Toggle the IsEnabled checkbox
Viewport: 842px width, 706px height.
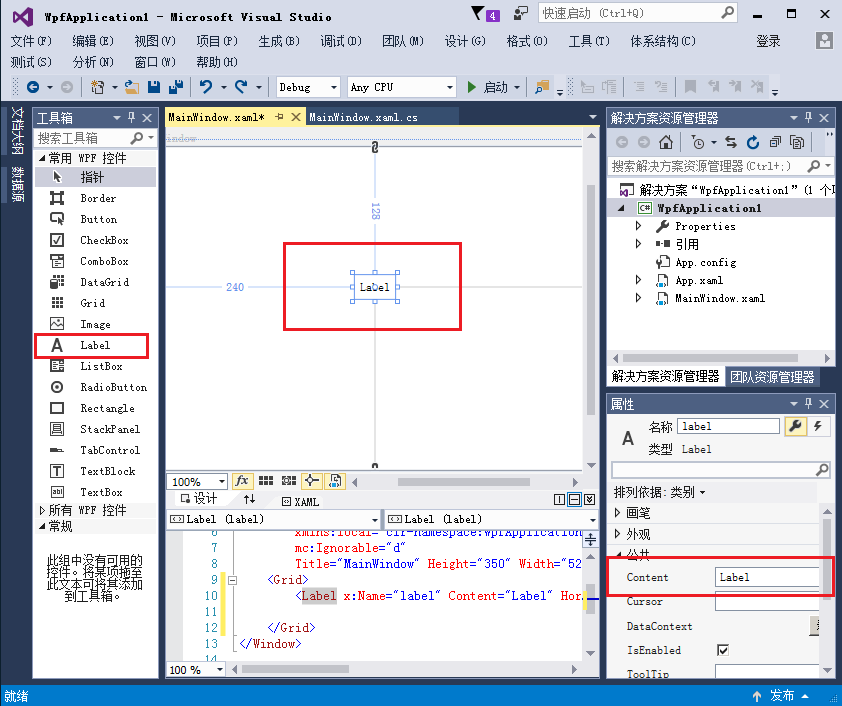pyautogui.click(x=723, y=650)
